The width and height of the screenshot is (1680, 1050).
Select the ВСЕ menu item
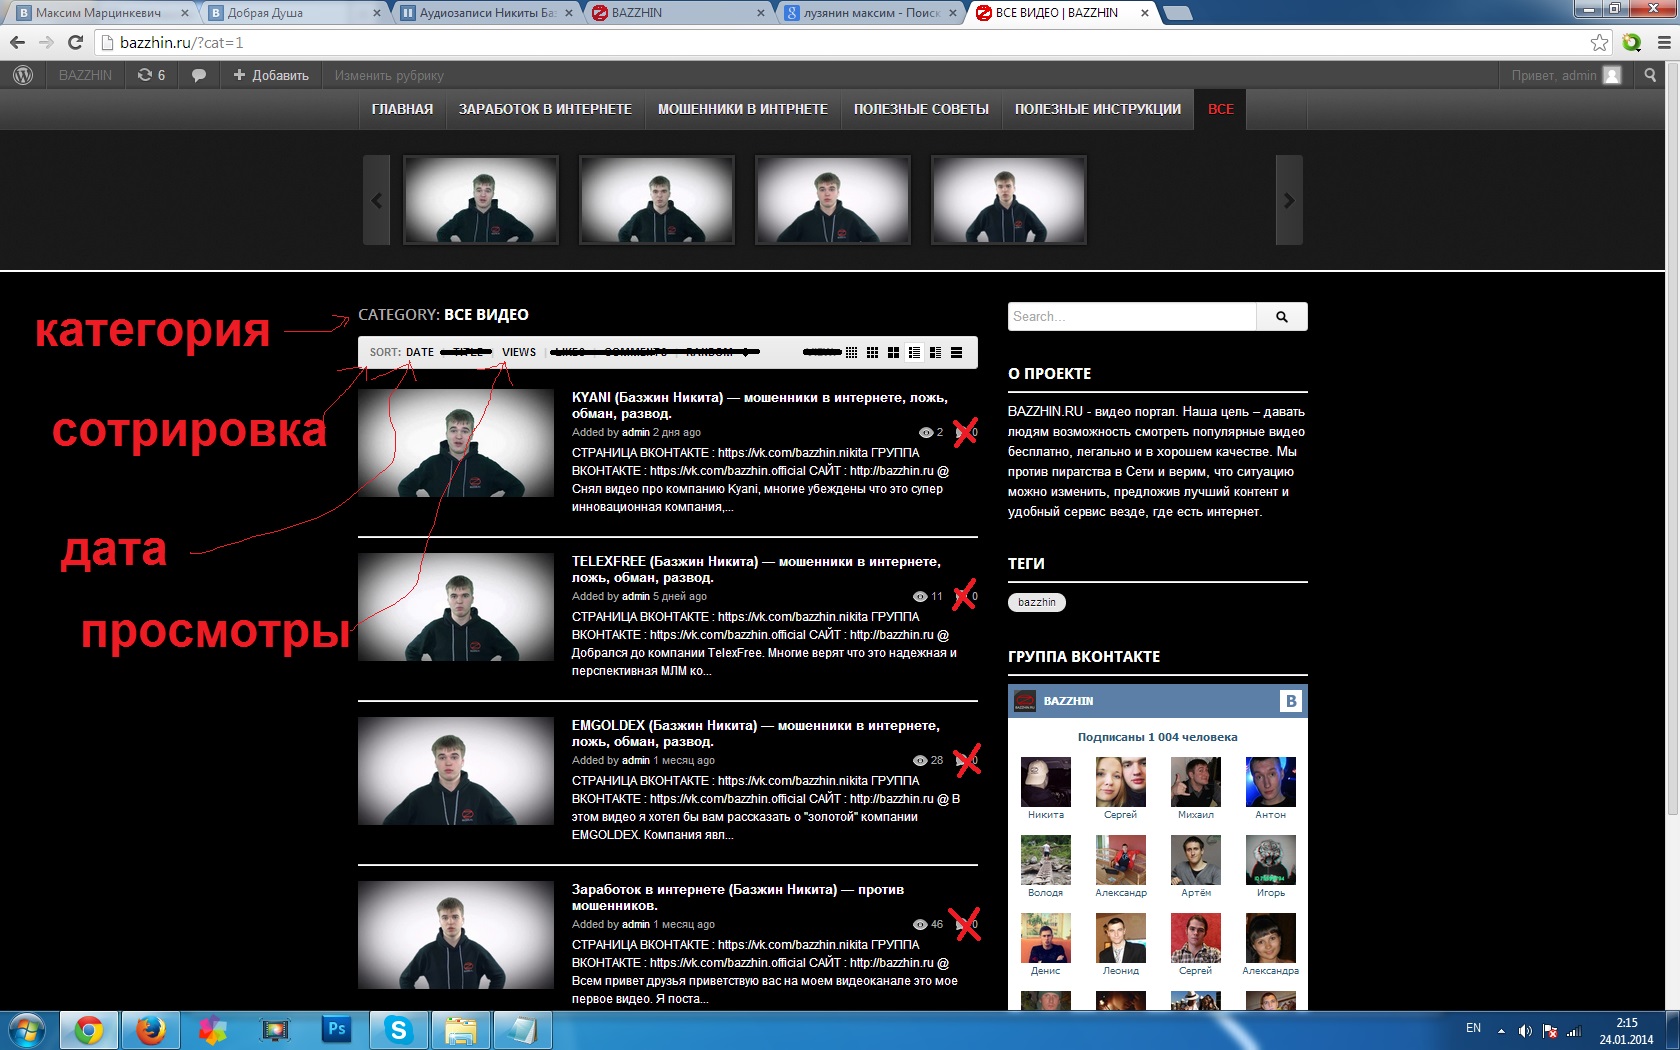tap(1220, 109)
